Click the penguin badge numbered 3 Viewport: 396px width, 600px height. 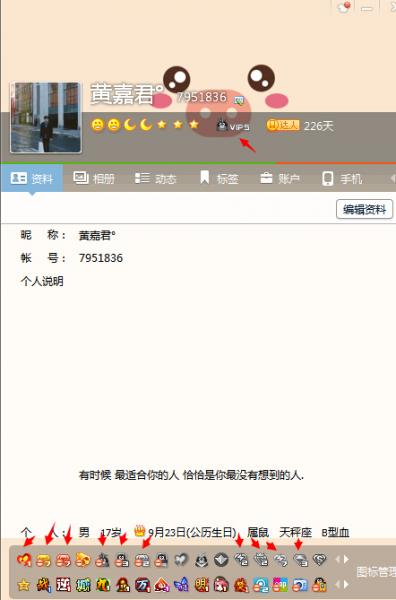122,560
